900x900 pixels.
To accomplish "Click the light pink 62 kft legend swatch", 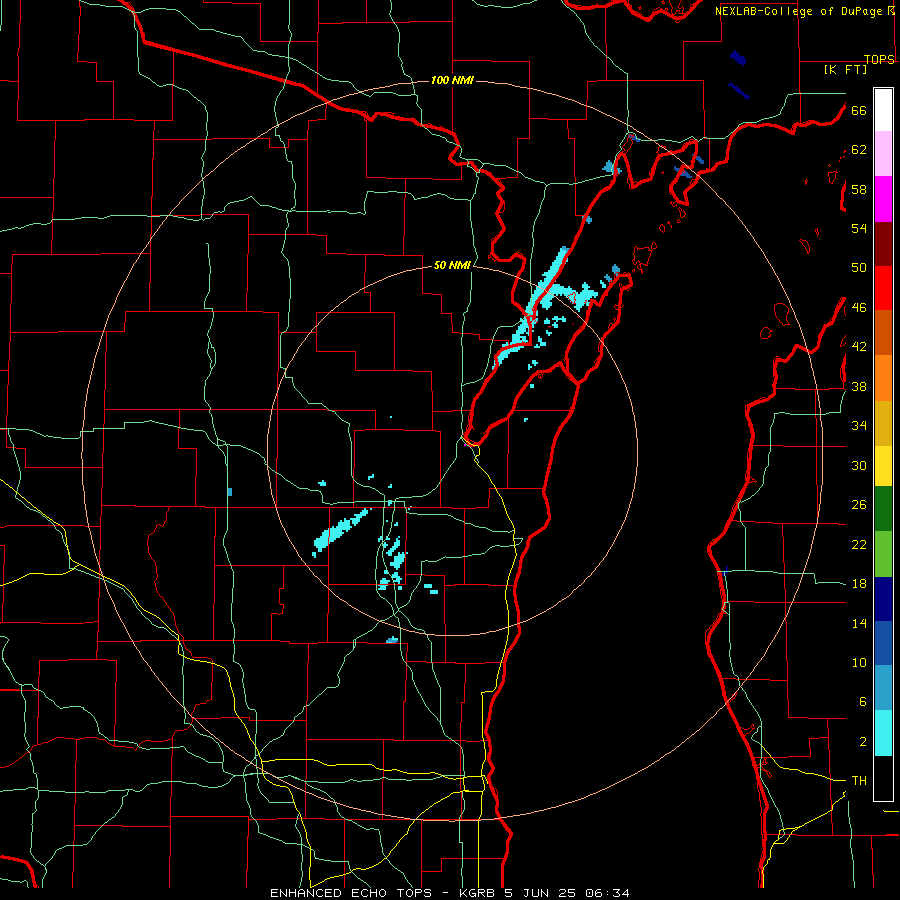I will click(883, 153).
